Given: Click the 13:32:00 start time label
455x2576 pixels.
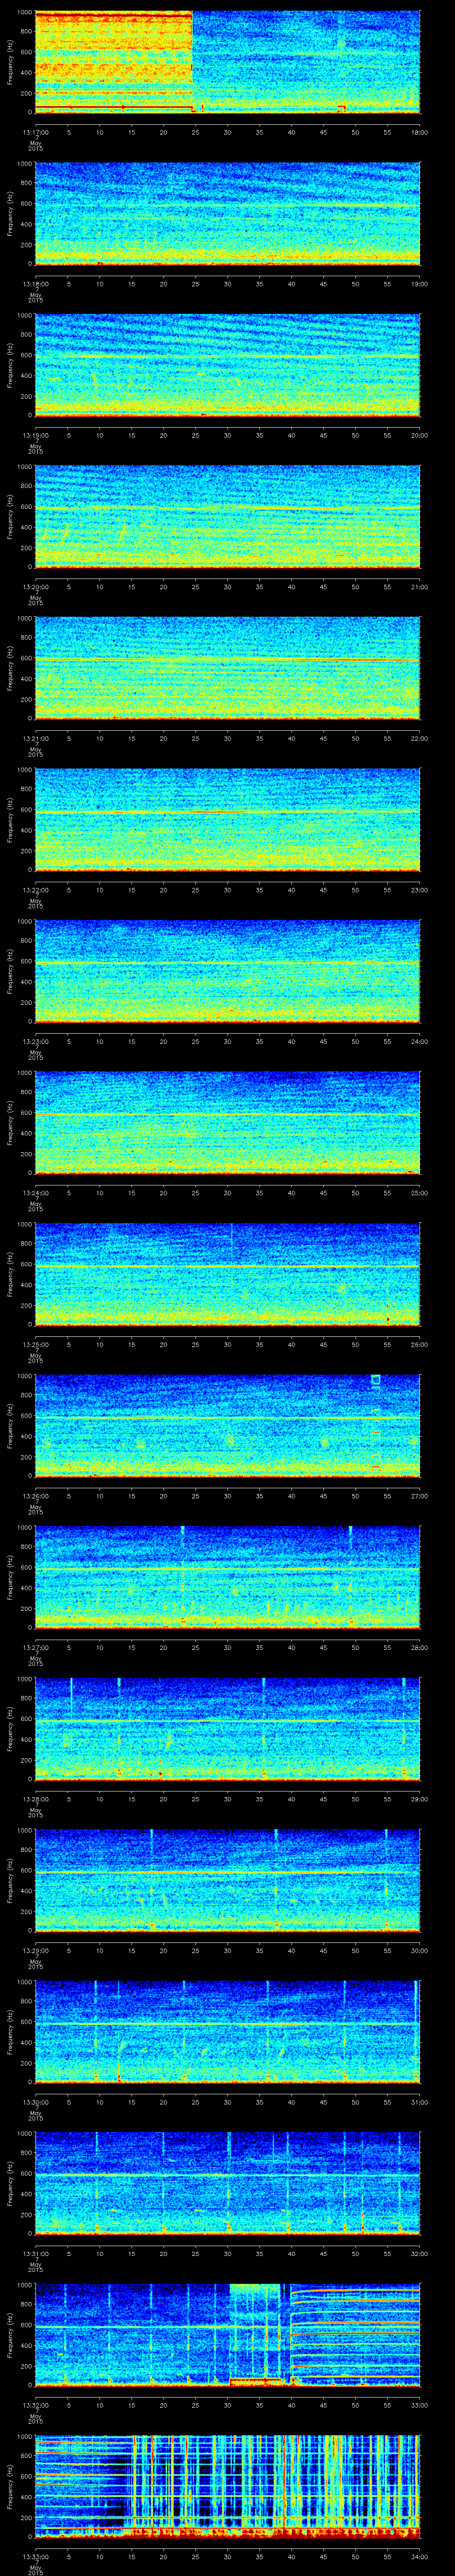Looking at the screenshot, I should 35,2405.
